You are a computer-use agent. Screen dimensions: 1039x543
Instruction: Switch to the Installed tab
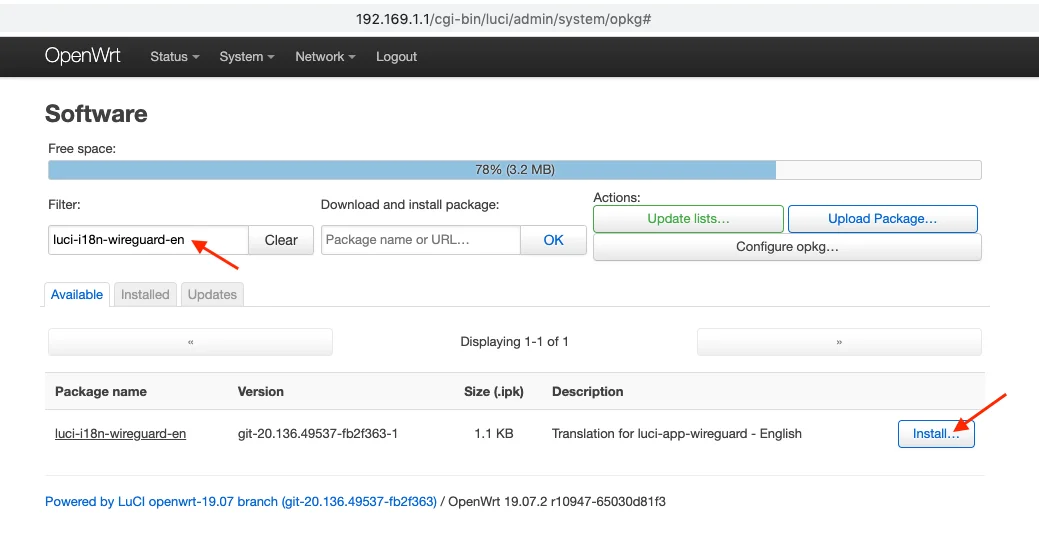[145, 295]
